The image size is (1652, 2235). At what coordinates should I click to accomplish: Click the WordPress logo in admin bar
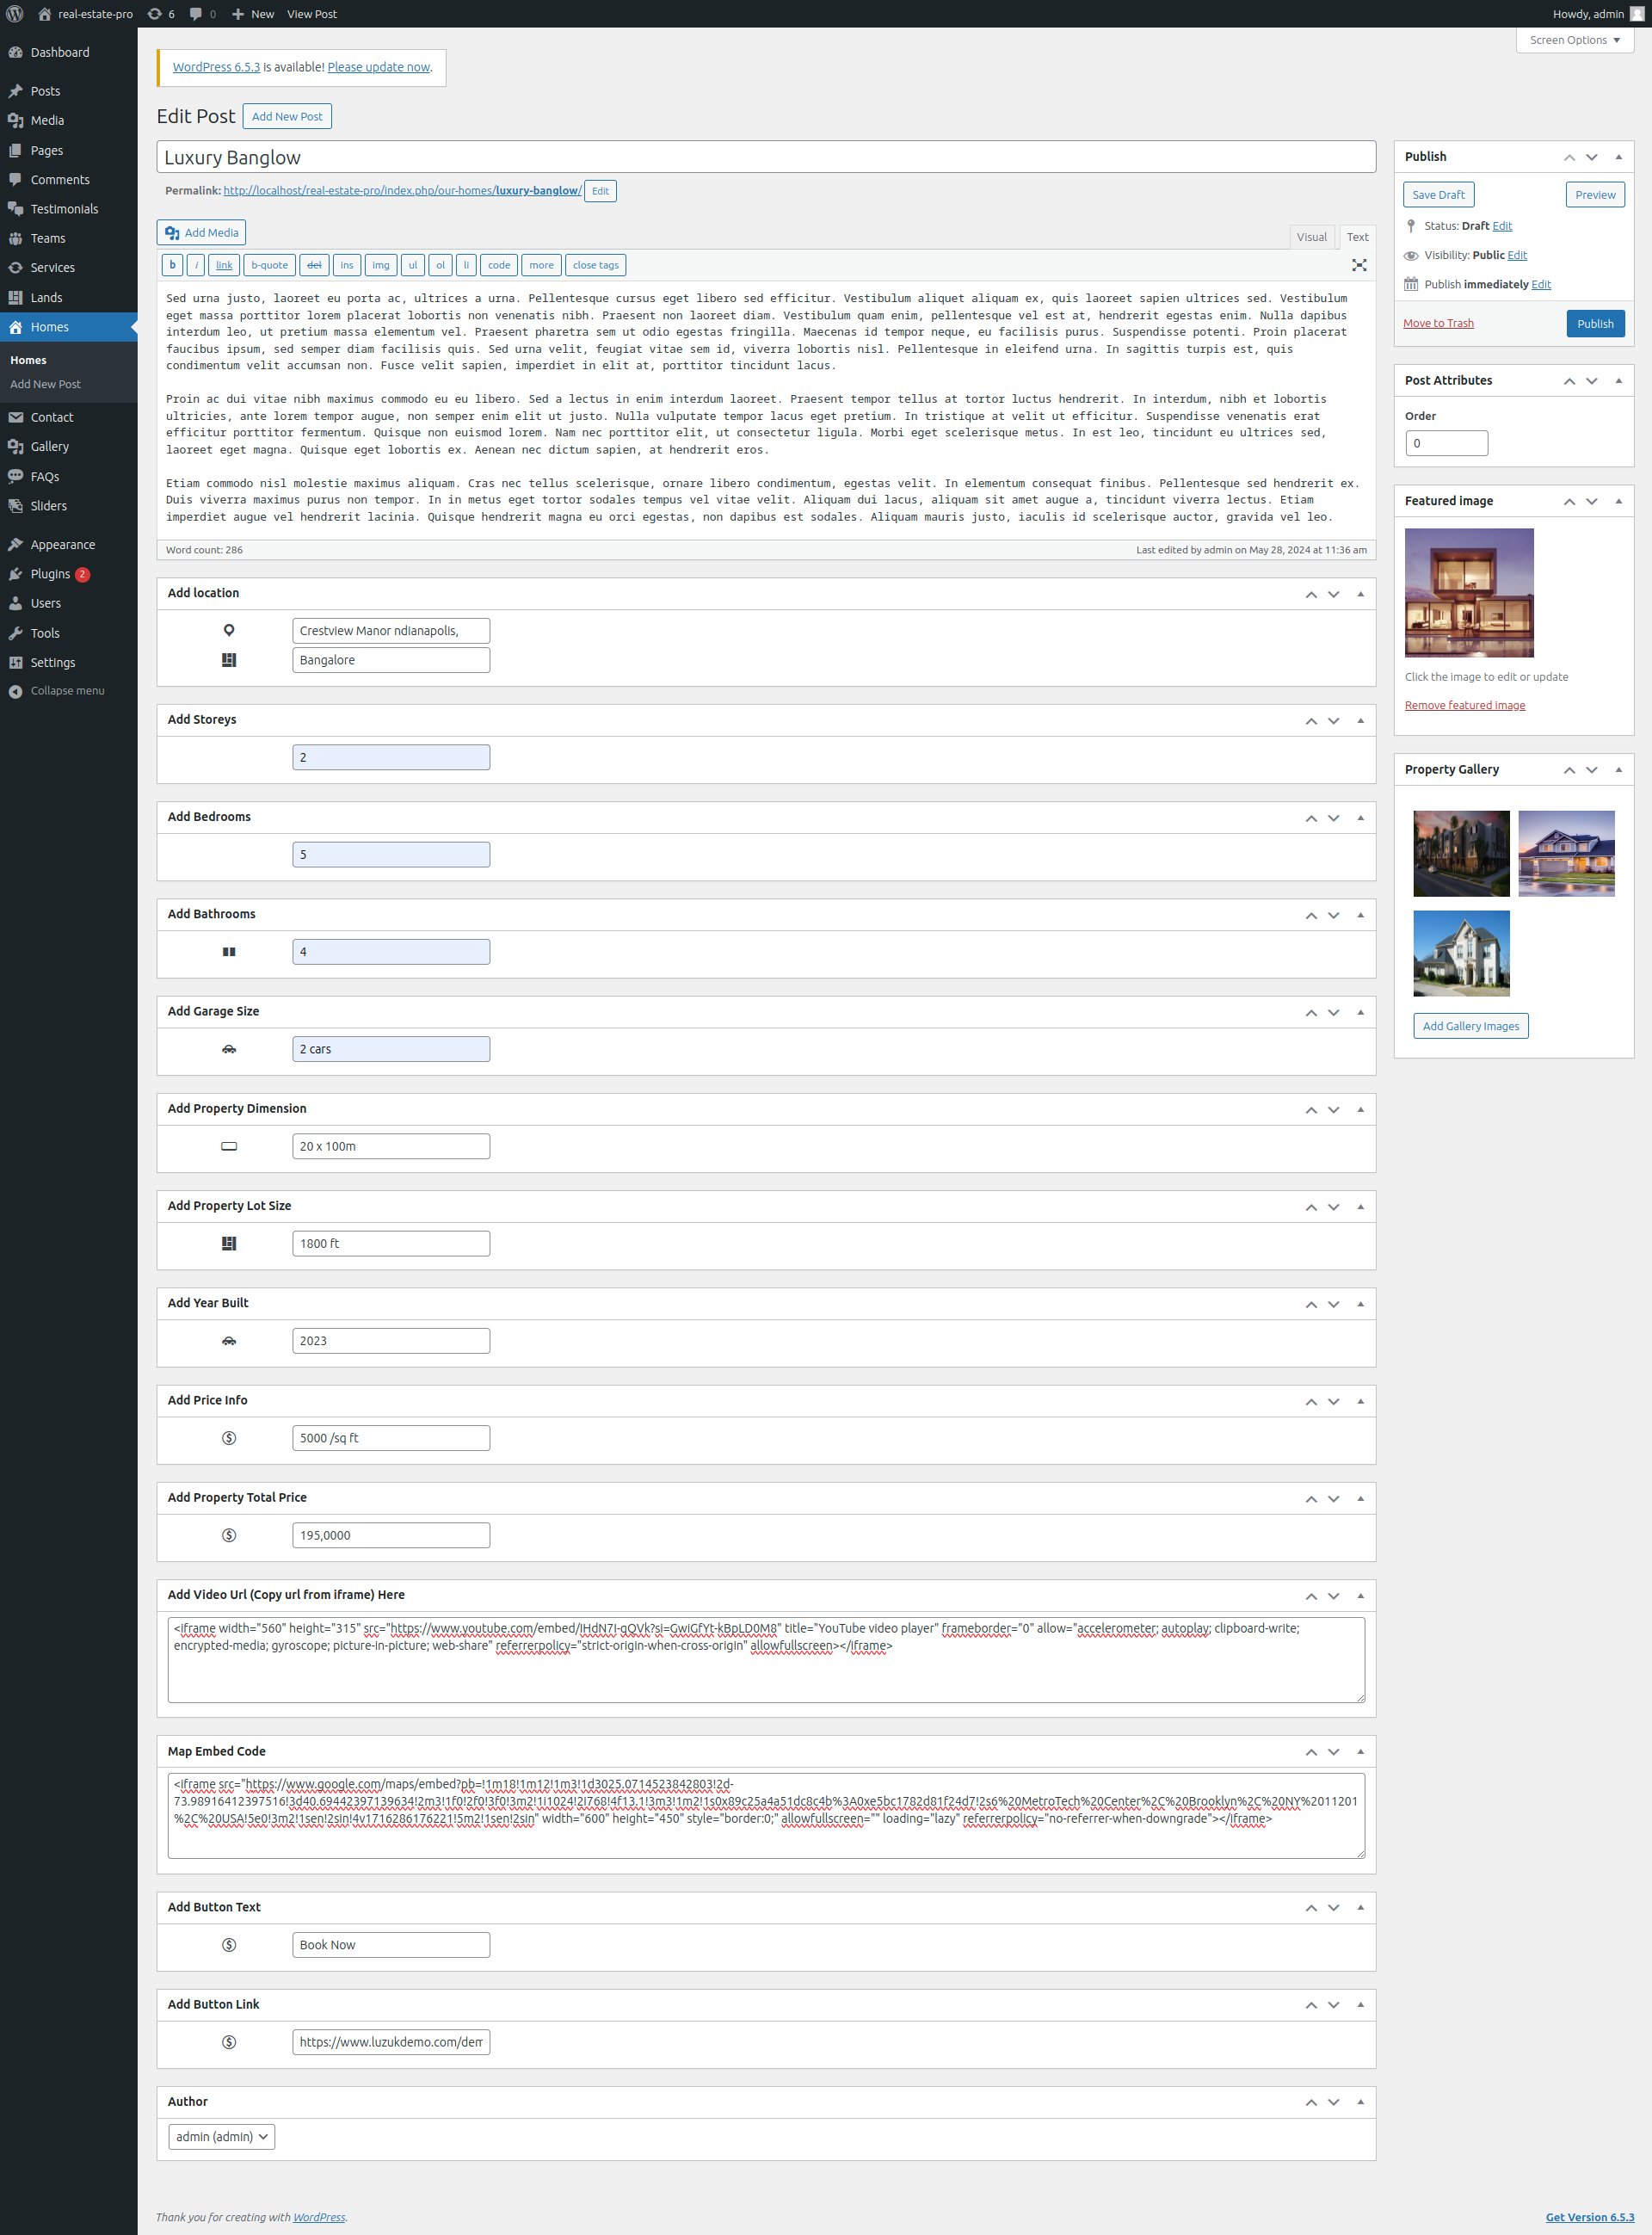[x=15, y=14]
